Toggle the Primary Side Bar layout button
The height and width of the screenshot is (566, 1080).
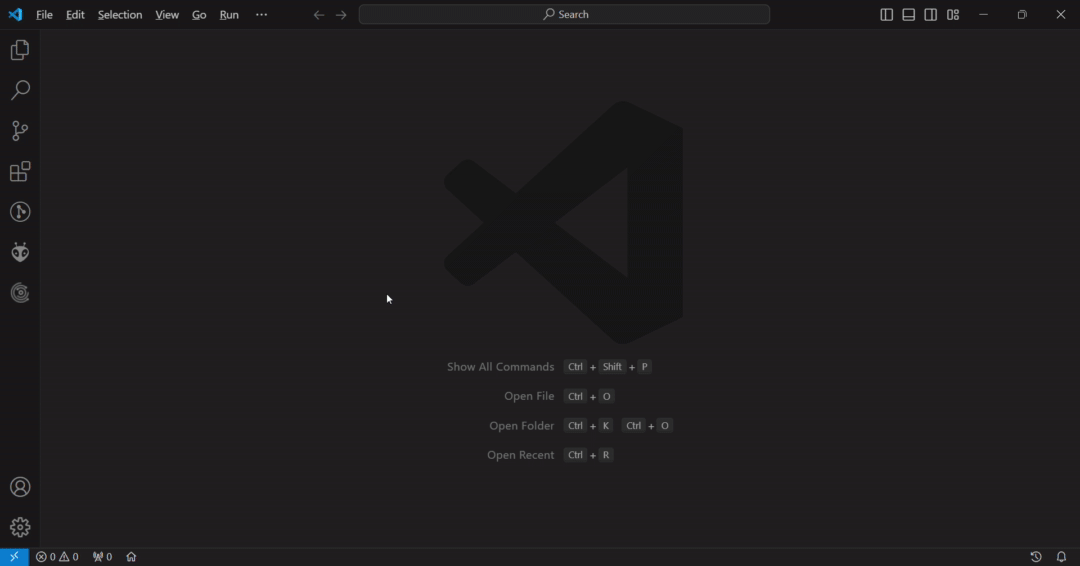(x=886, y=15)
